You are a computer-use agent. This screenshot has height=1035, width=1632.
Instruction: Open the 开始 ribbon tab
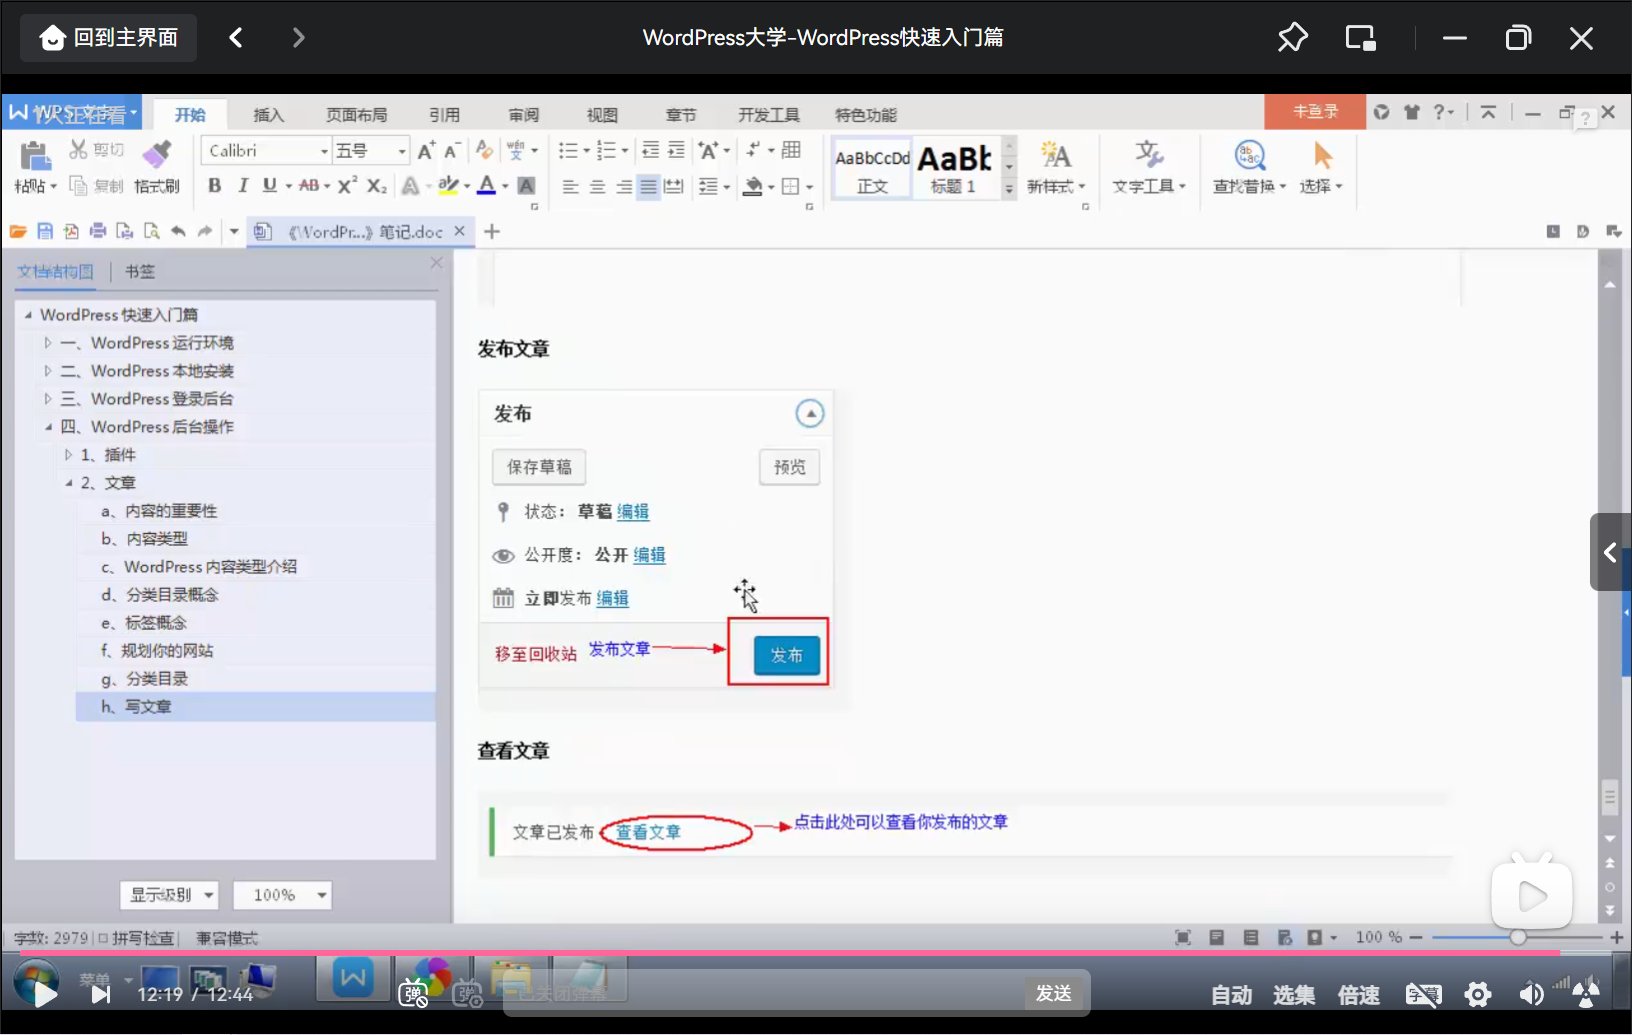click(x=190, y=114)
